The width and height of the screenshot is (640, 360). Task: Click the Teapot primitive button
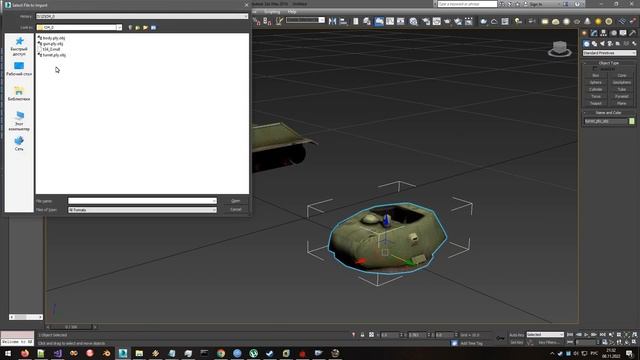pos(596,103)
